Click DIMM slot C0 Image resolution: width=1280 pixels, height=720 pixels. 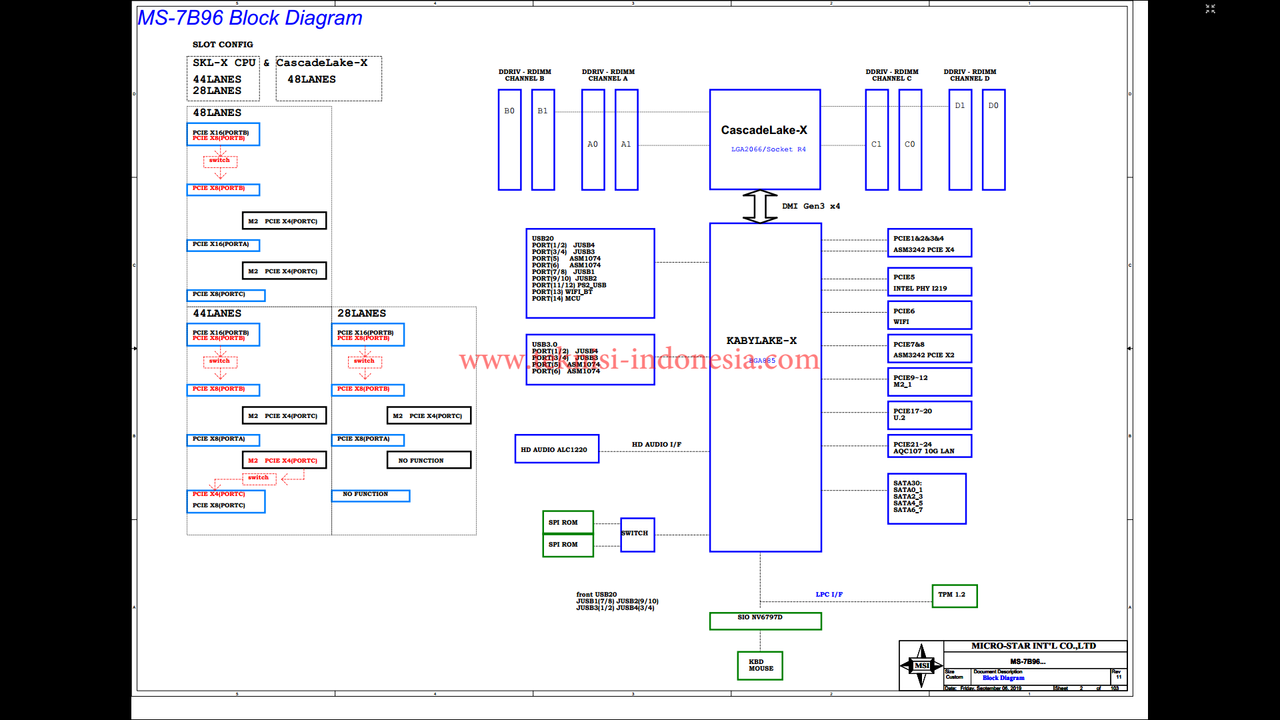pos(910,139)
